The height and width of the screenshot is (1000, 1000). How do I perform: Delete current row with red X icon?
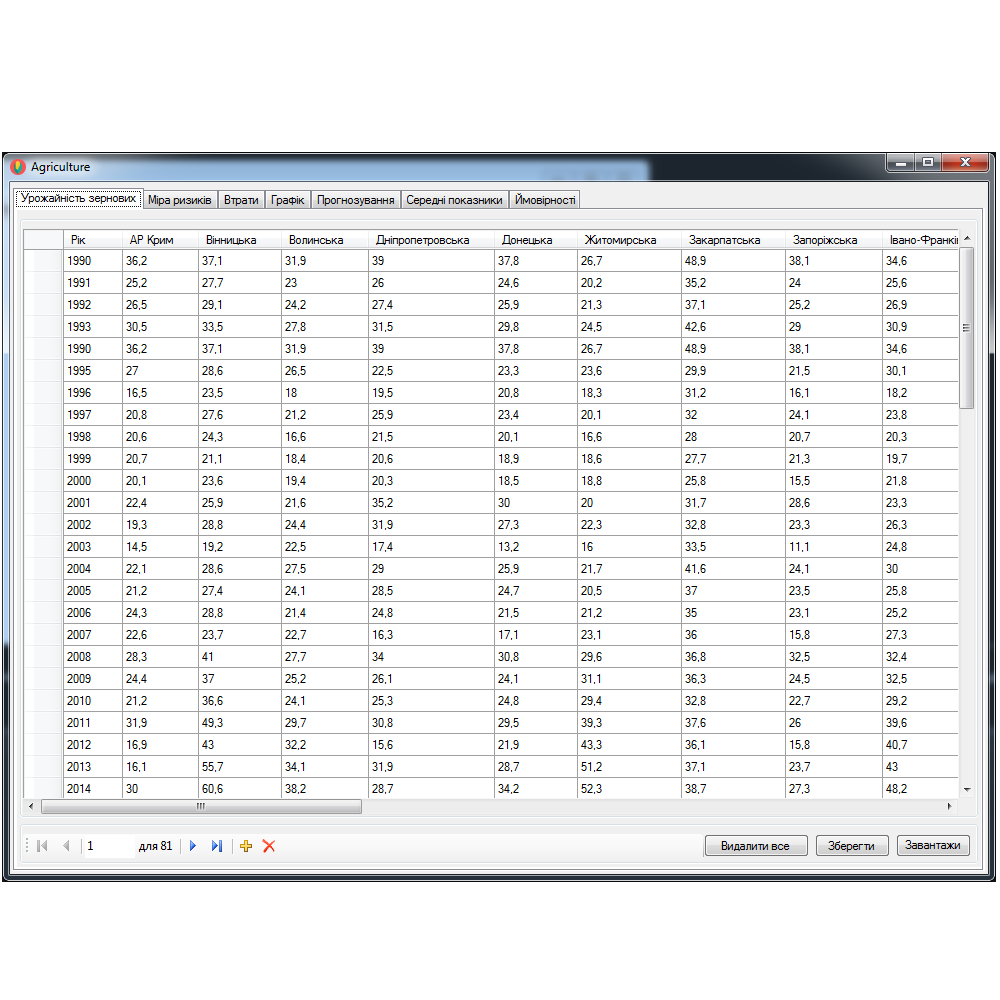click(269, 846)
